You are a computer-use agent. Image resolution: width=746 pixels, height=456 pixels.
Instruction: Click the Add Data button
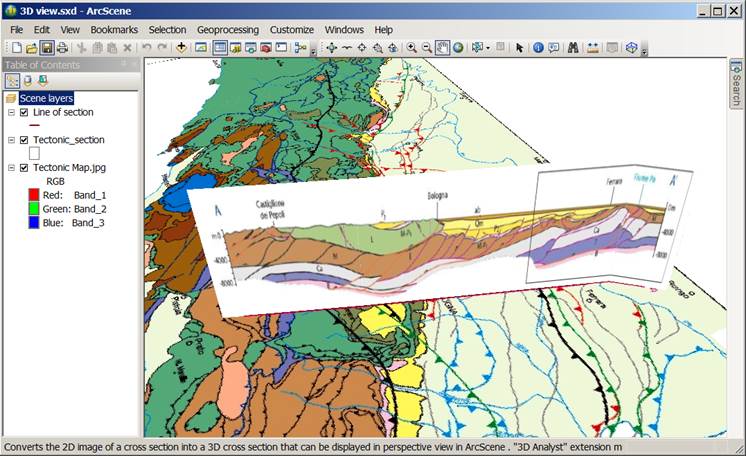(181, 47)
